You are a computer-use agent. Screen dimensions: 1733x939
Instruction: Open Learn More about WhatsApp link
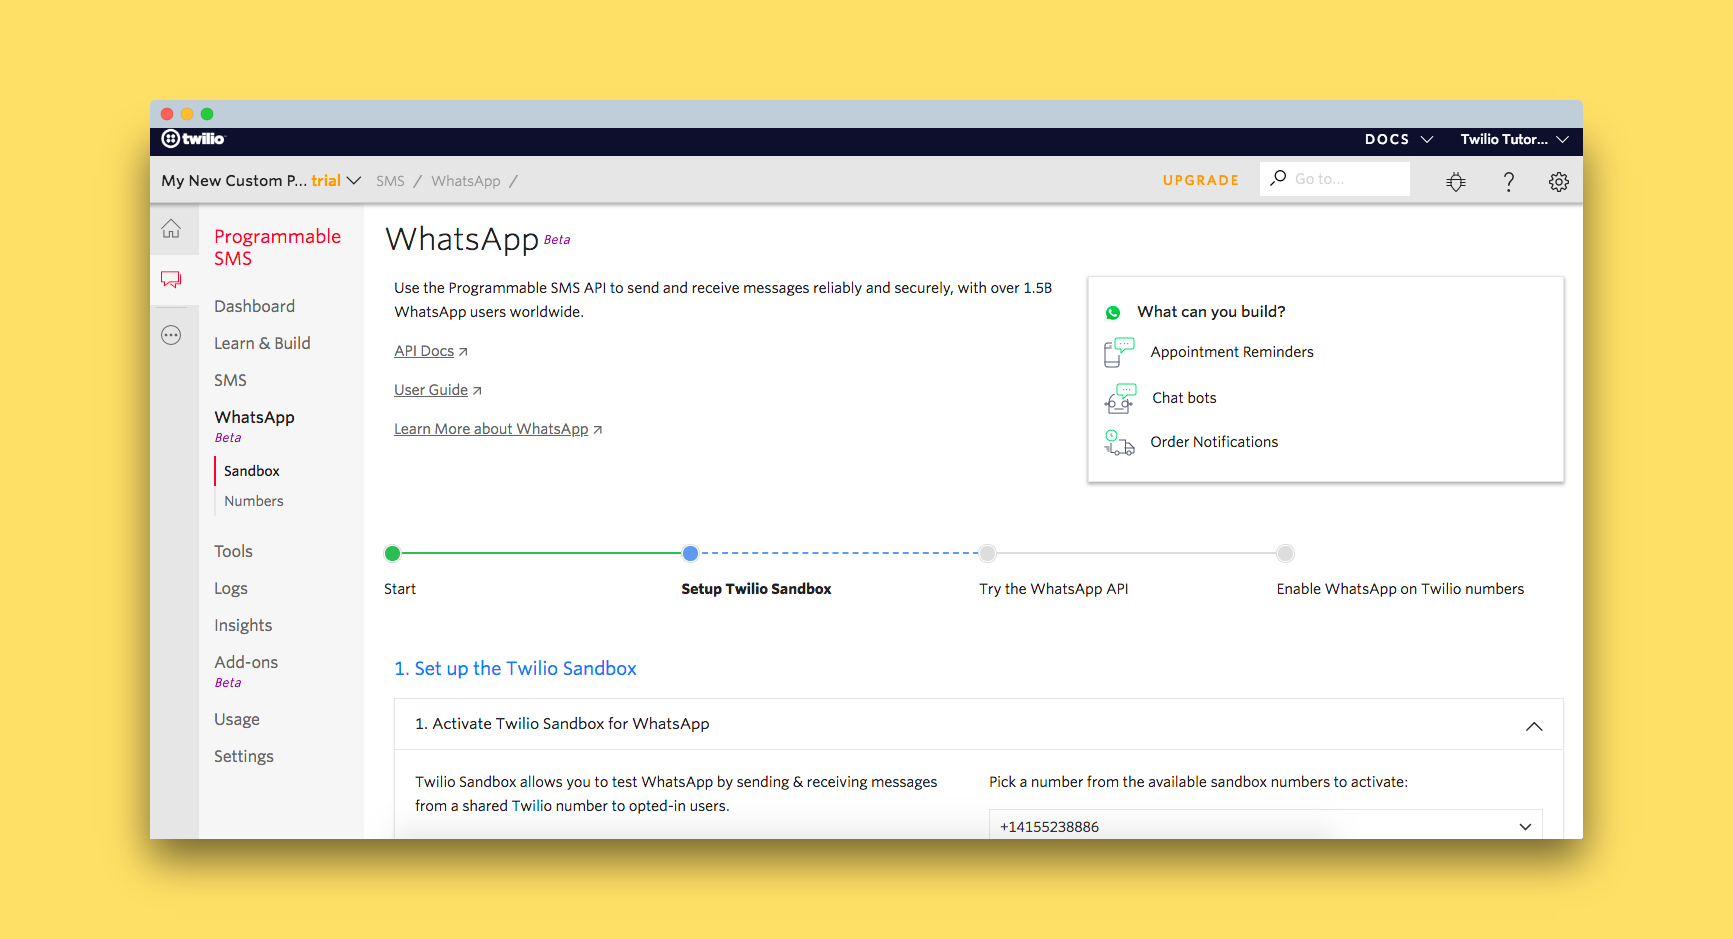click(491, 429)
